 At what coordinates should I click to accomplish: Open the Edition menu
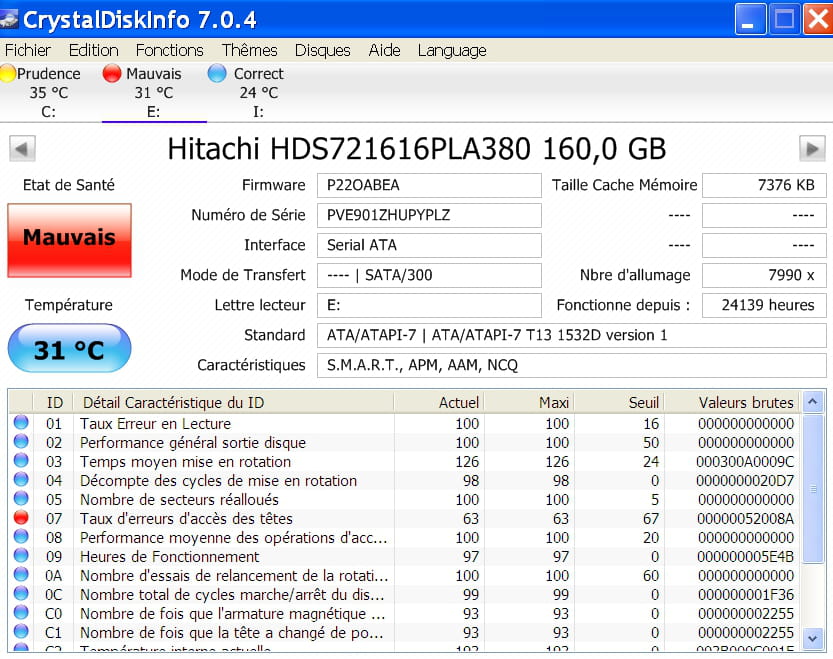pyautogui.click(x=94, y=50)
